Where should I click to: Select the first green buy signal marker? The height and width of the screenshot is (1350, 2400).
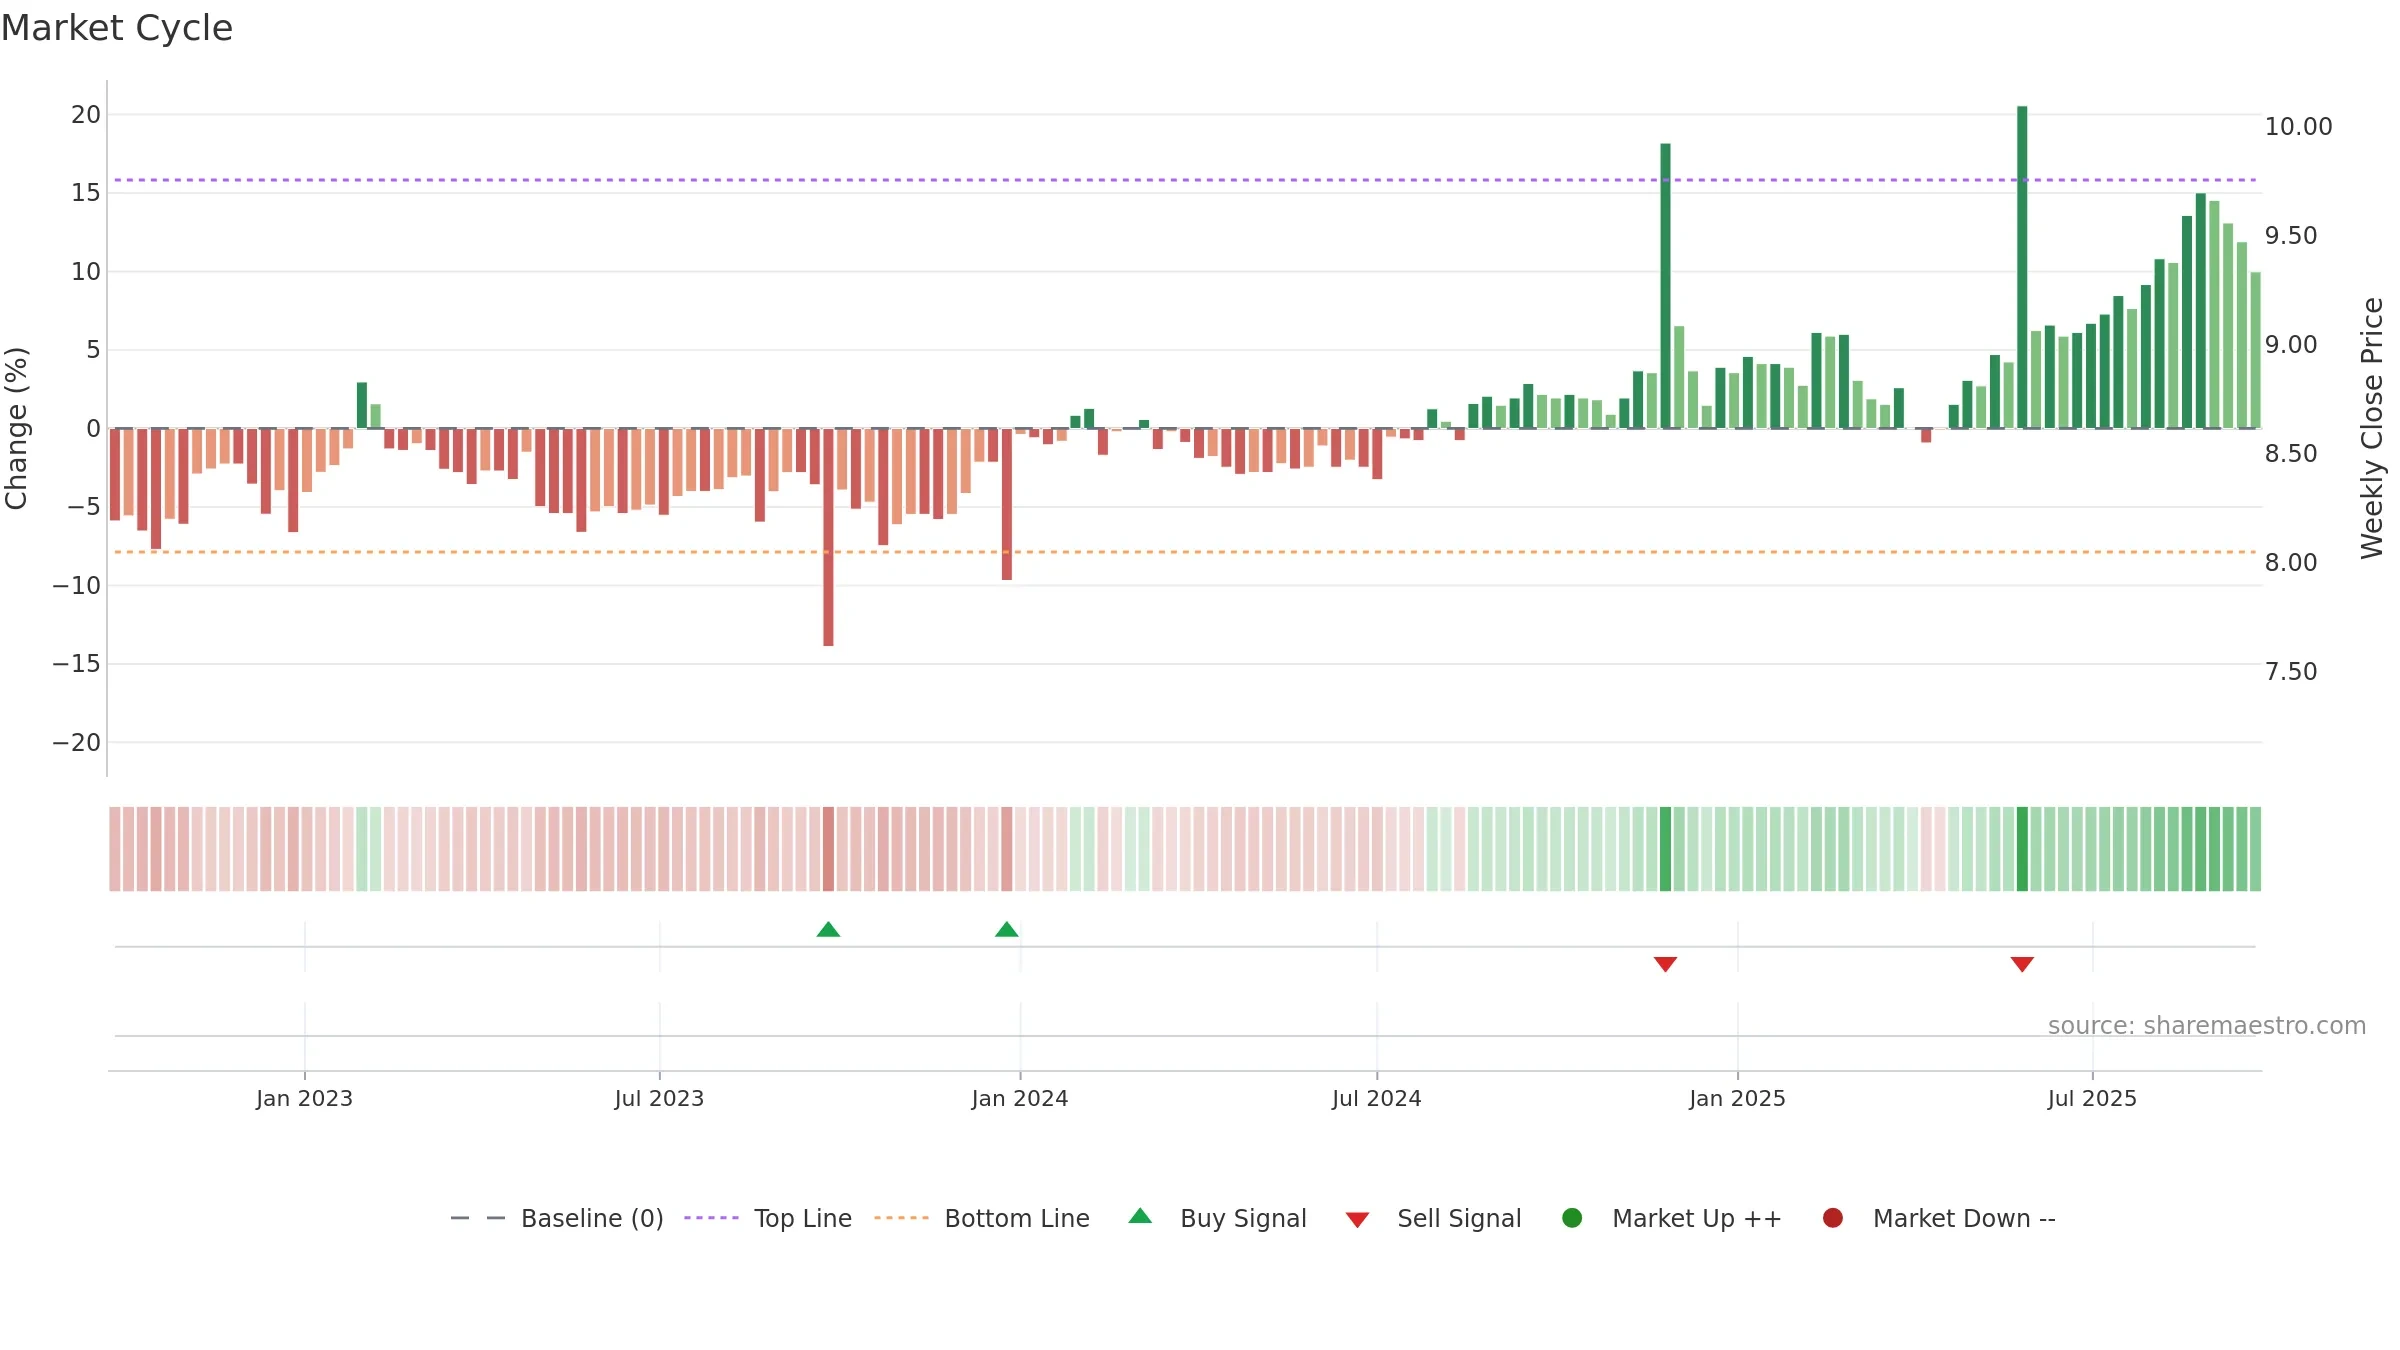point(828,929)
